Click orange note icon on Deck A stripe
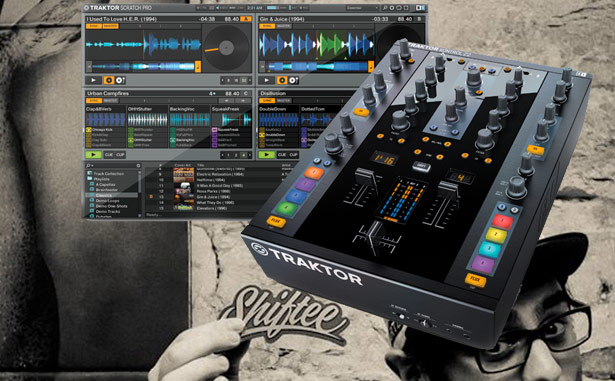This screenshot has height=381, width=615. 198,67
